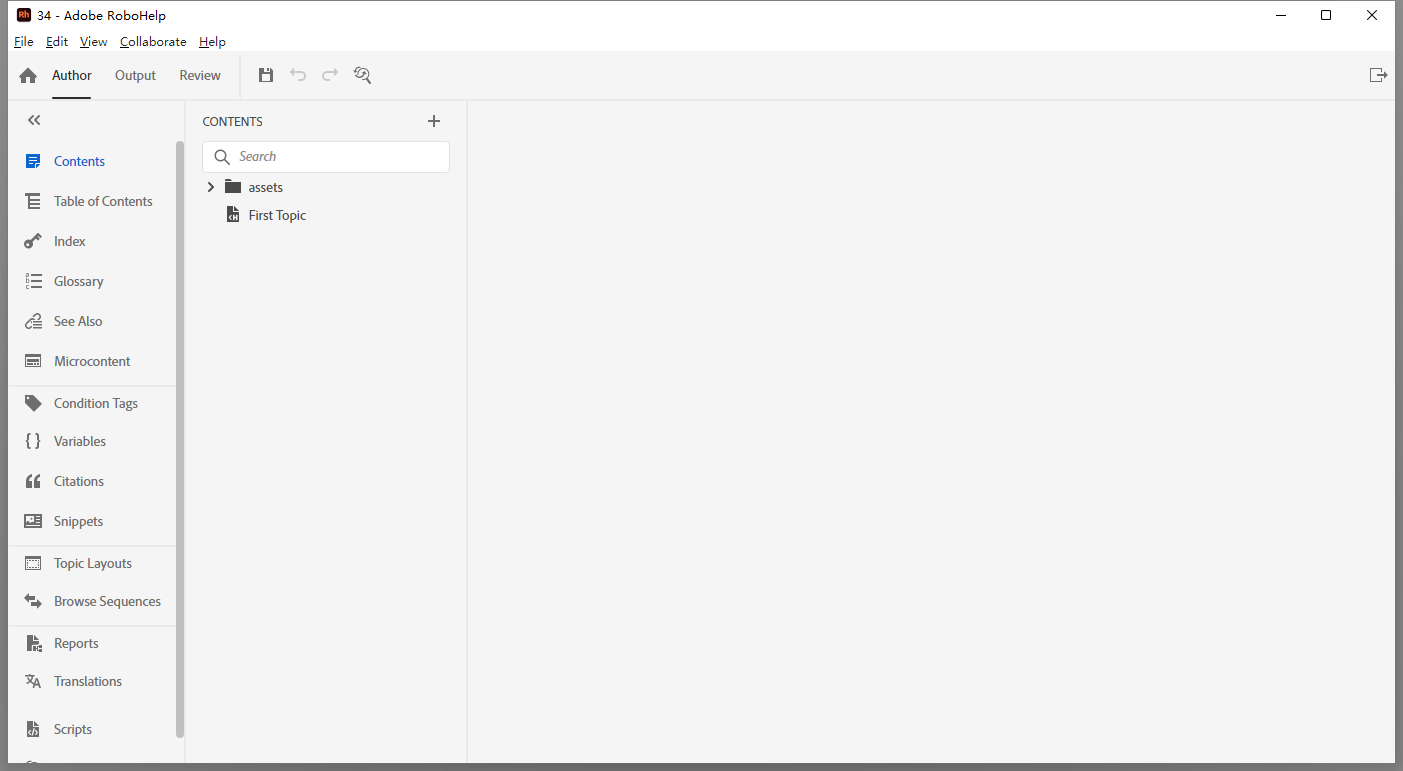Go to the Home screen icon

28,76
